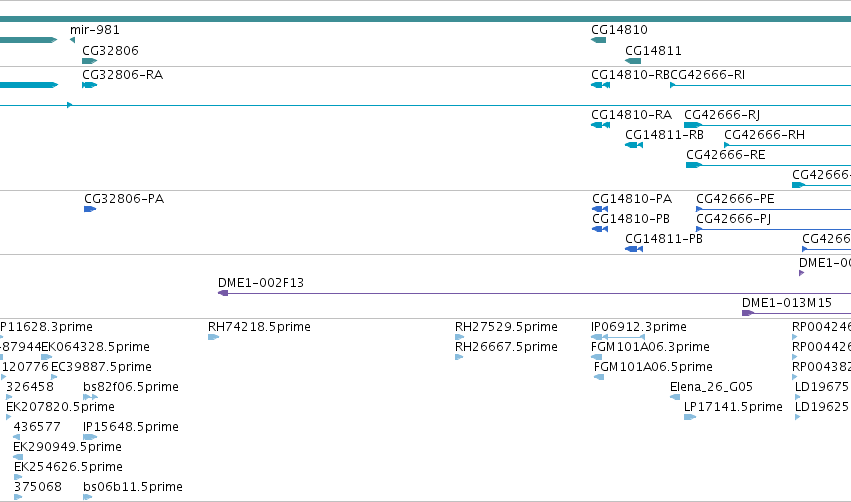This screenshot has height=502, width=851.
Task: Click the mir-981 gene label
Action: coord(94,30)
